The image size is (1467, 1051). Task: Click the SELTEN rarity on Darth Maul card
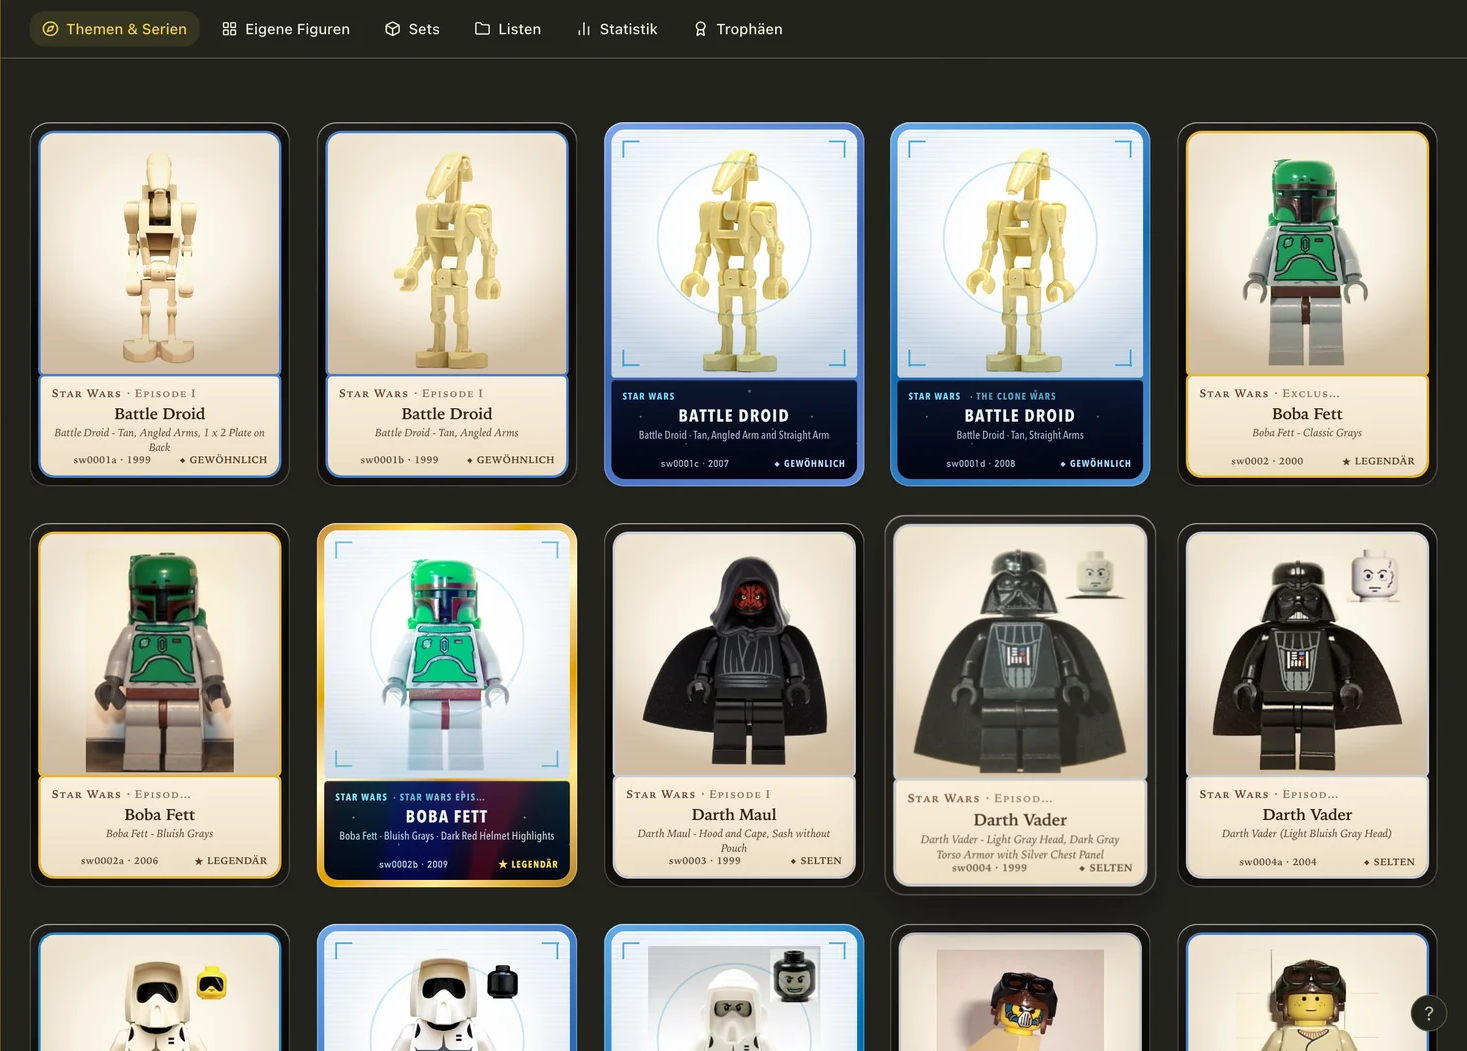(x=816, y=861)
